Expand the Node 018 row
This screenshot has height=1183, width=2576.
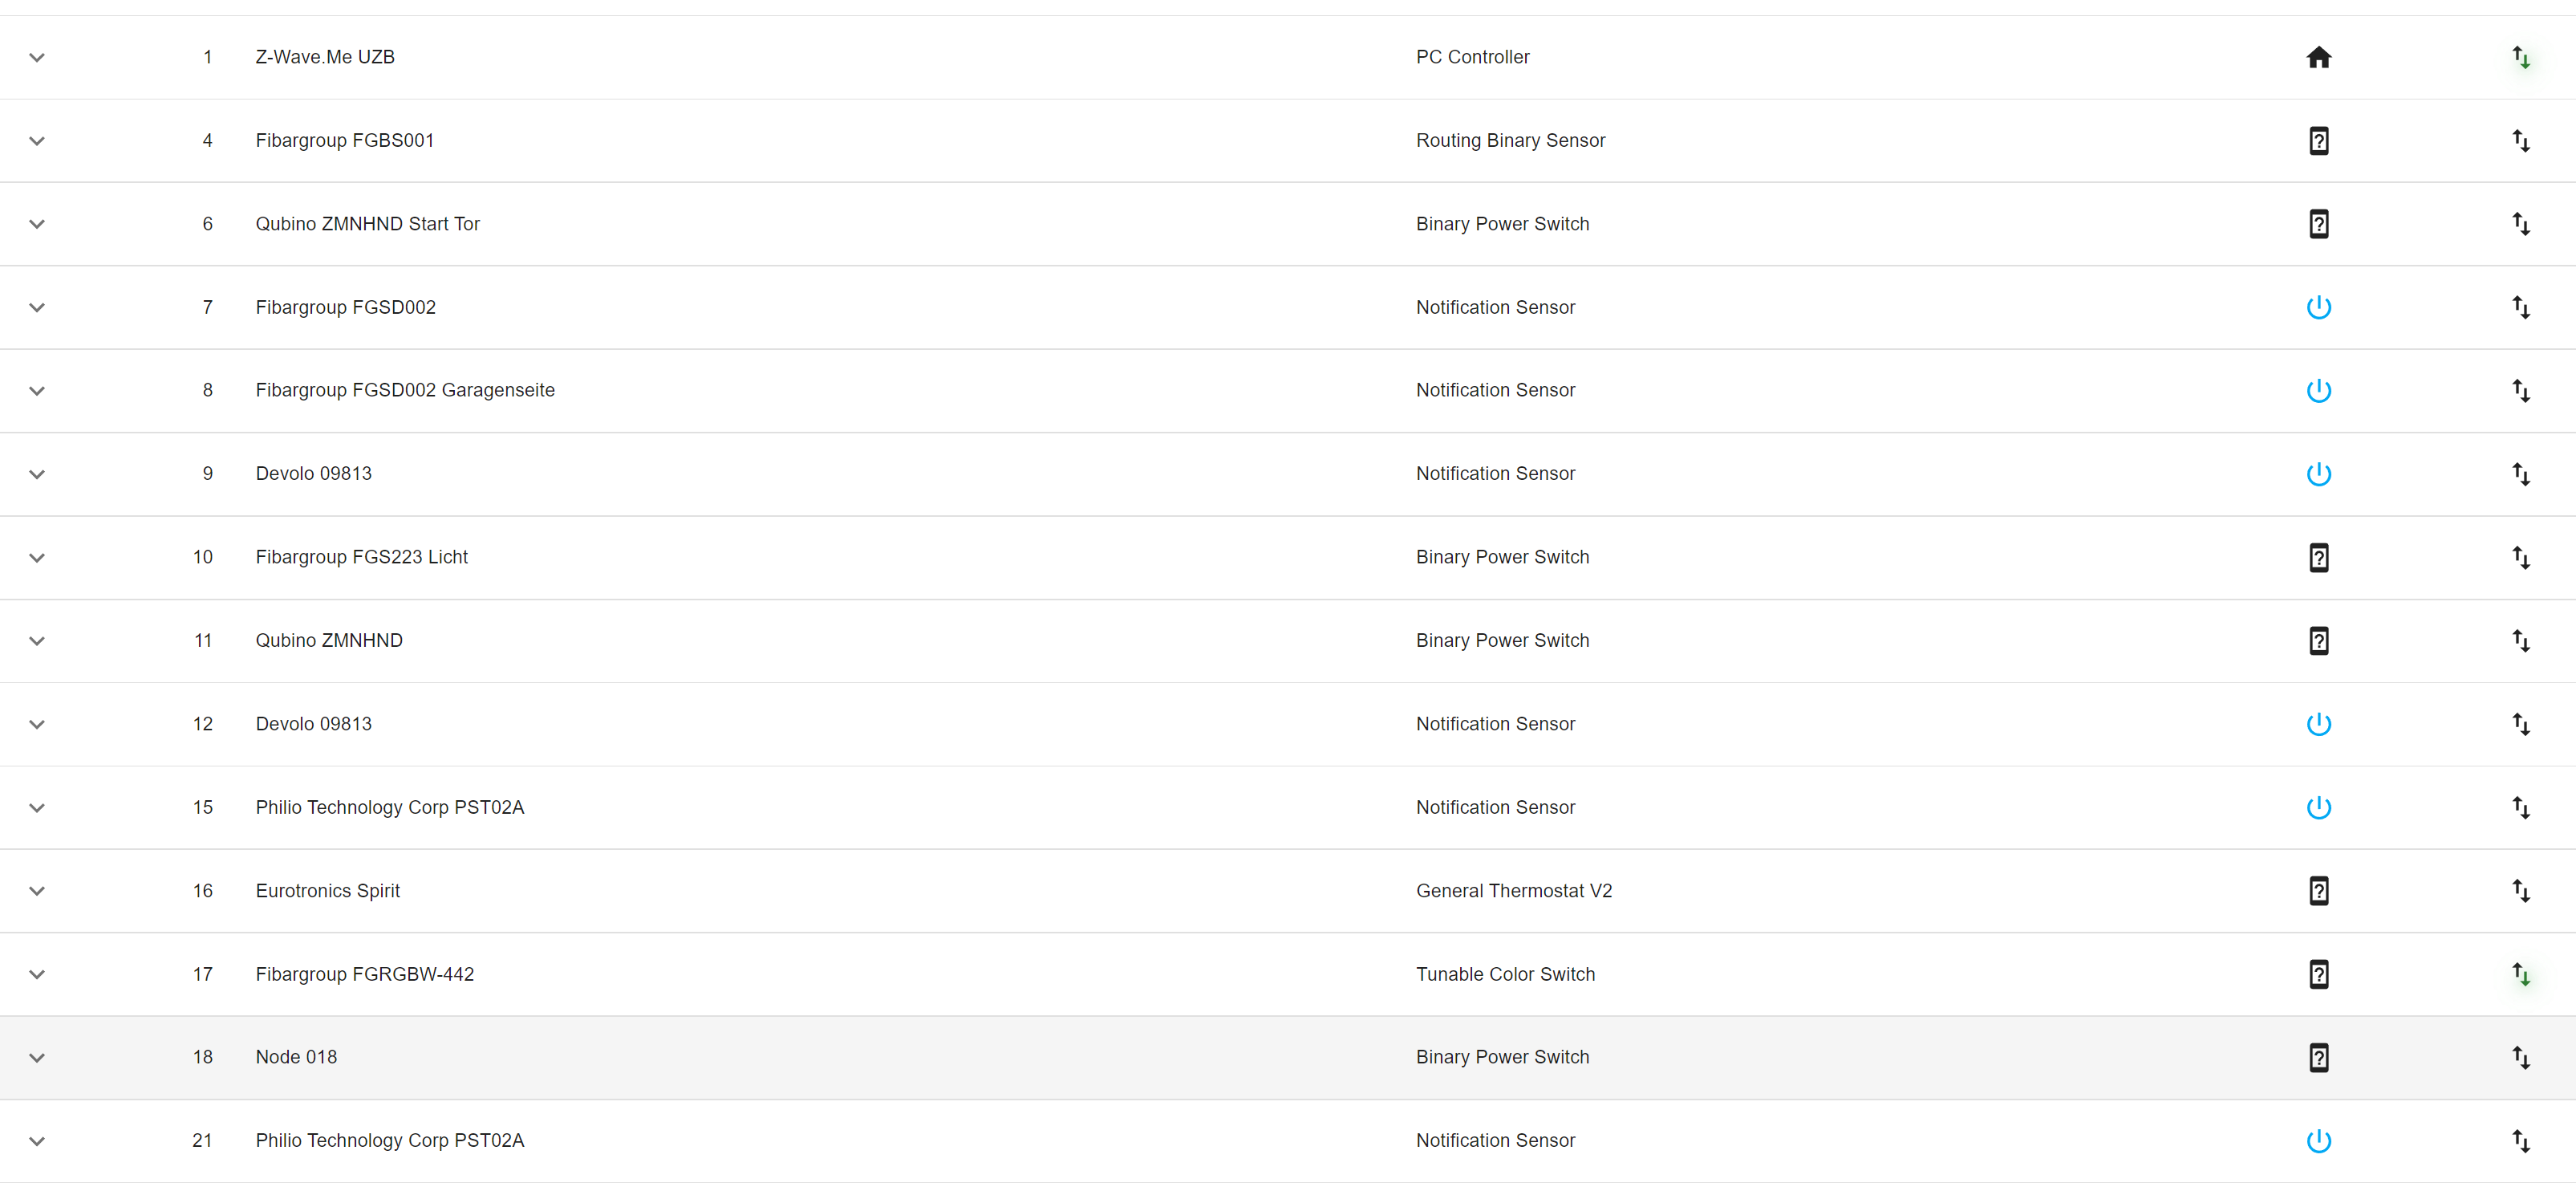pos(37,1058)
